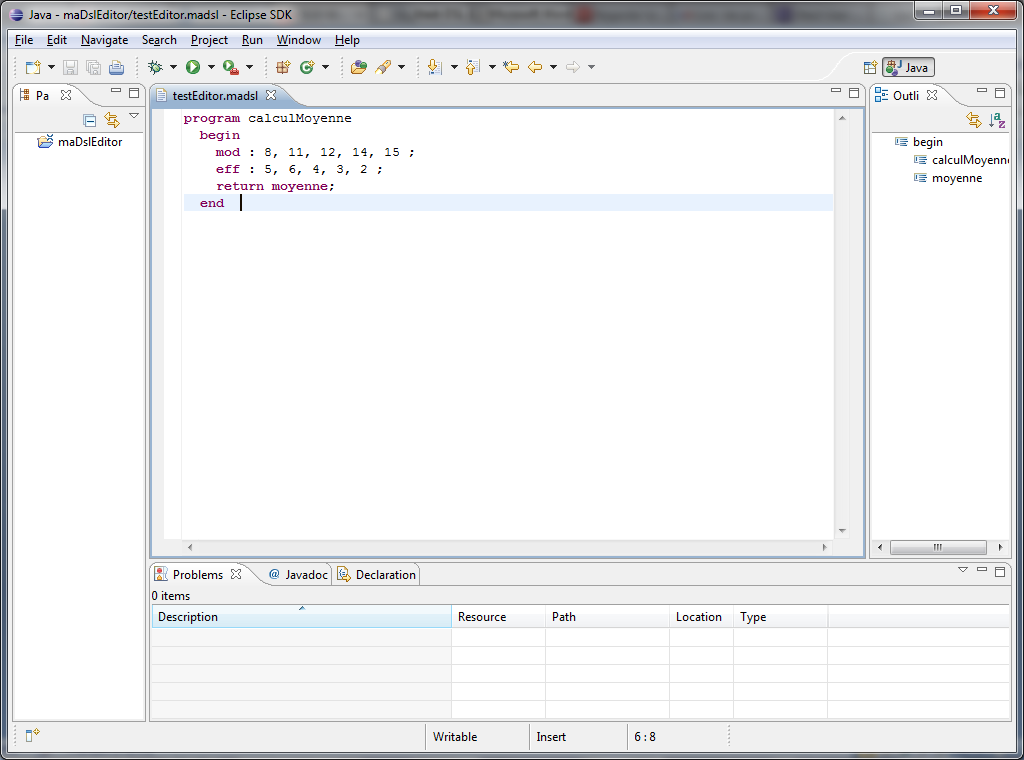
Task: Switch to the Java perspective button
Action: [x=909, y=67]
